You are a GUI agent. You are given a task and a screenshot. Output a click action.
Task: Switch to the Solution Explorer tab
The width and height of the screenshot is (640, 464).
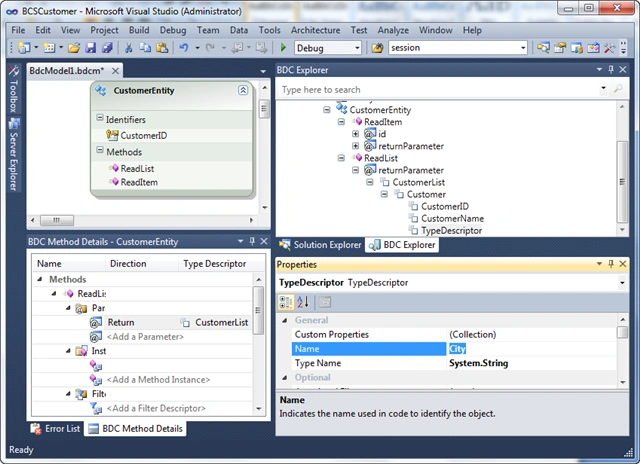tap(320, 245)
